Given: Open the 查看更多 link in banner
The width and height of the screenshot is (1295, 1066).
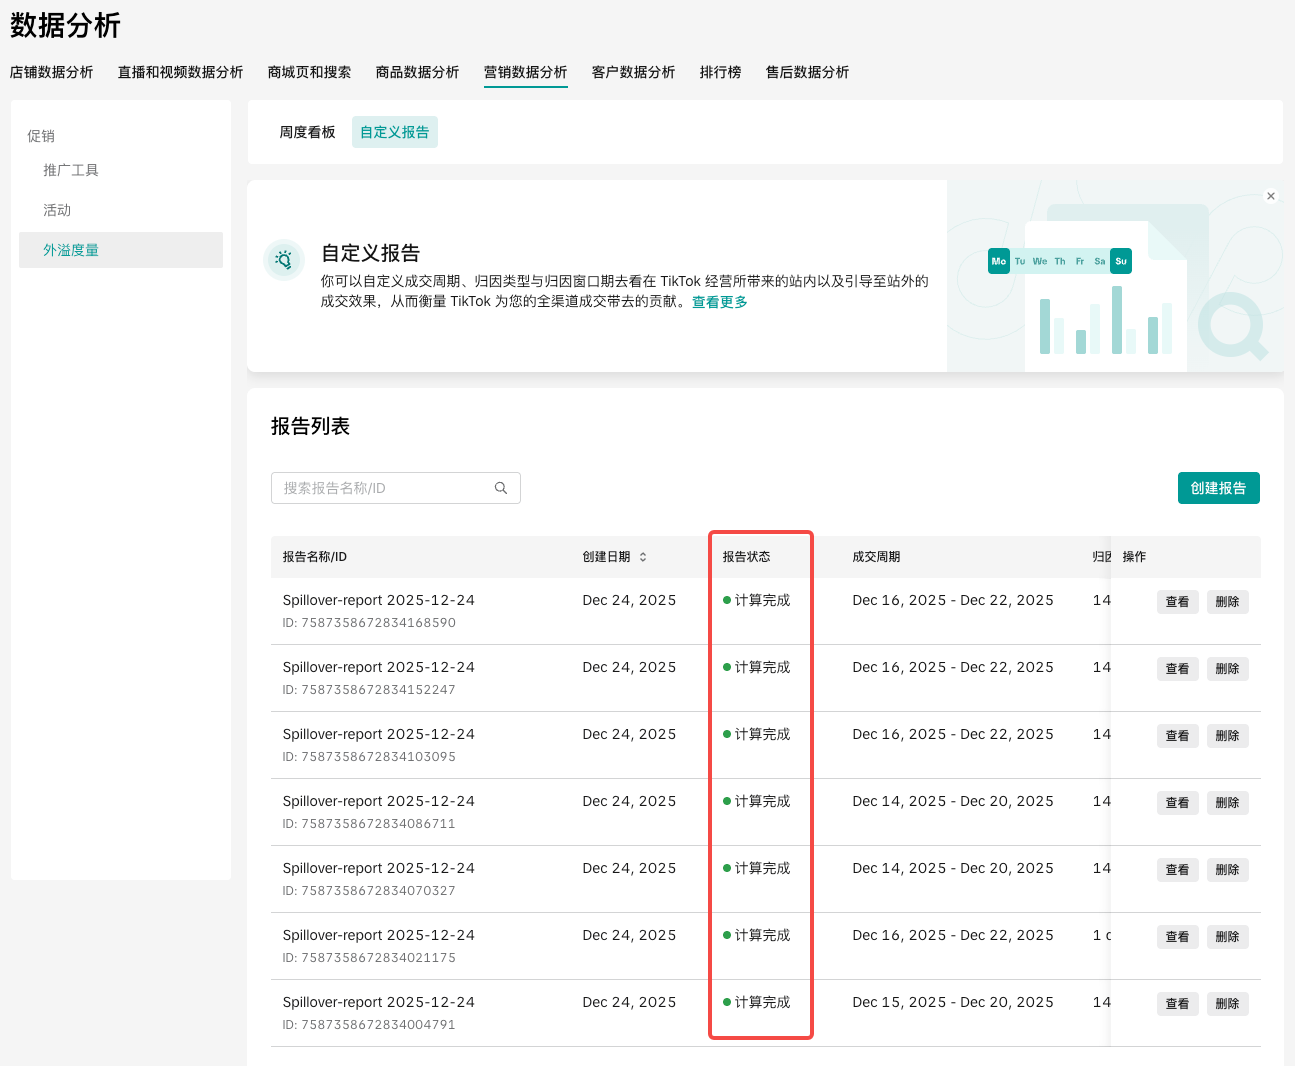Looking at the screenshot, I should pos(720,302).
